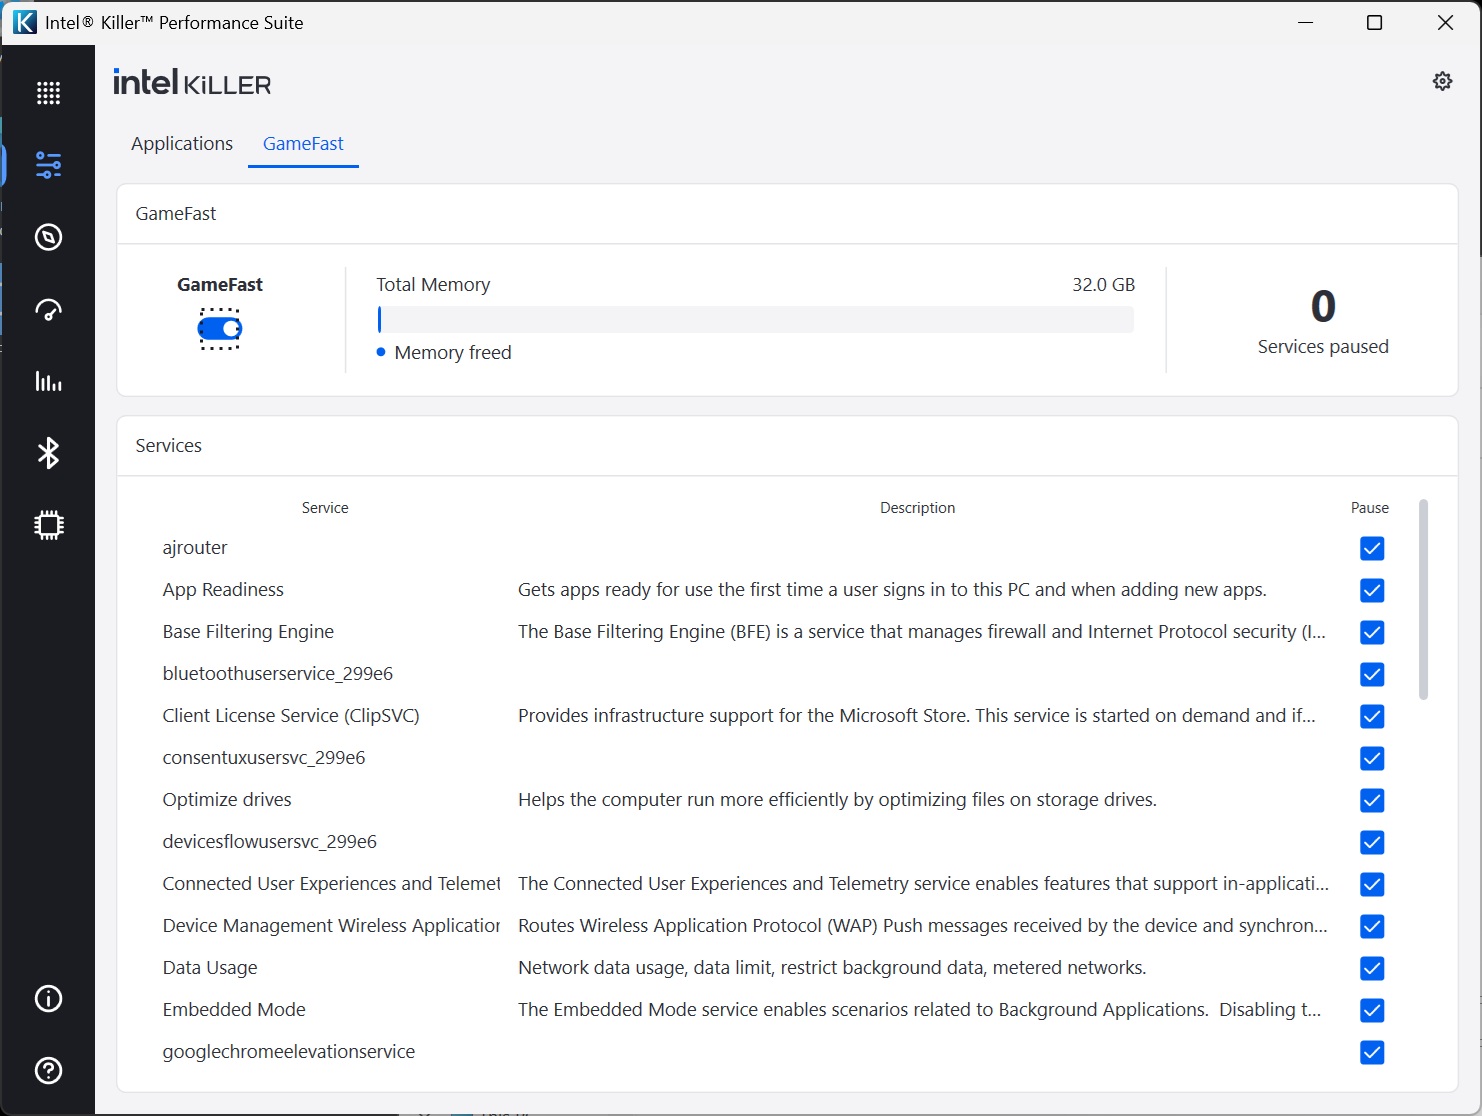Open the dashboard grid icon in sidebar
Viewport: 1482px width, 1116px height.
click(x=48, y=93)
